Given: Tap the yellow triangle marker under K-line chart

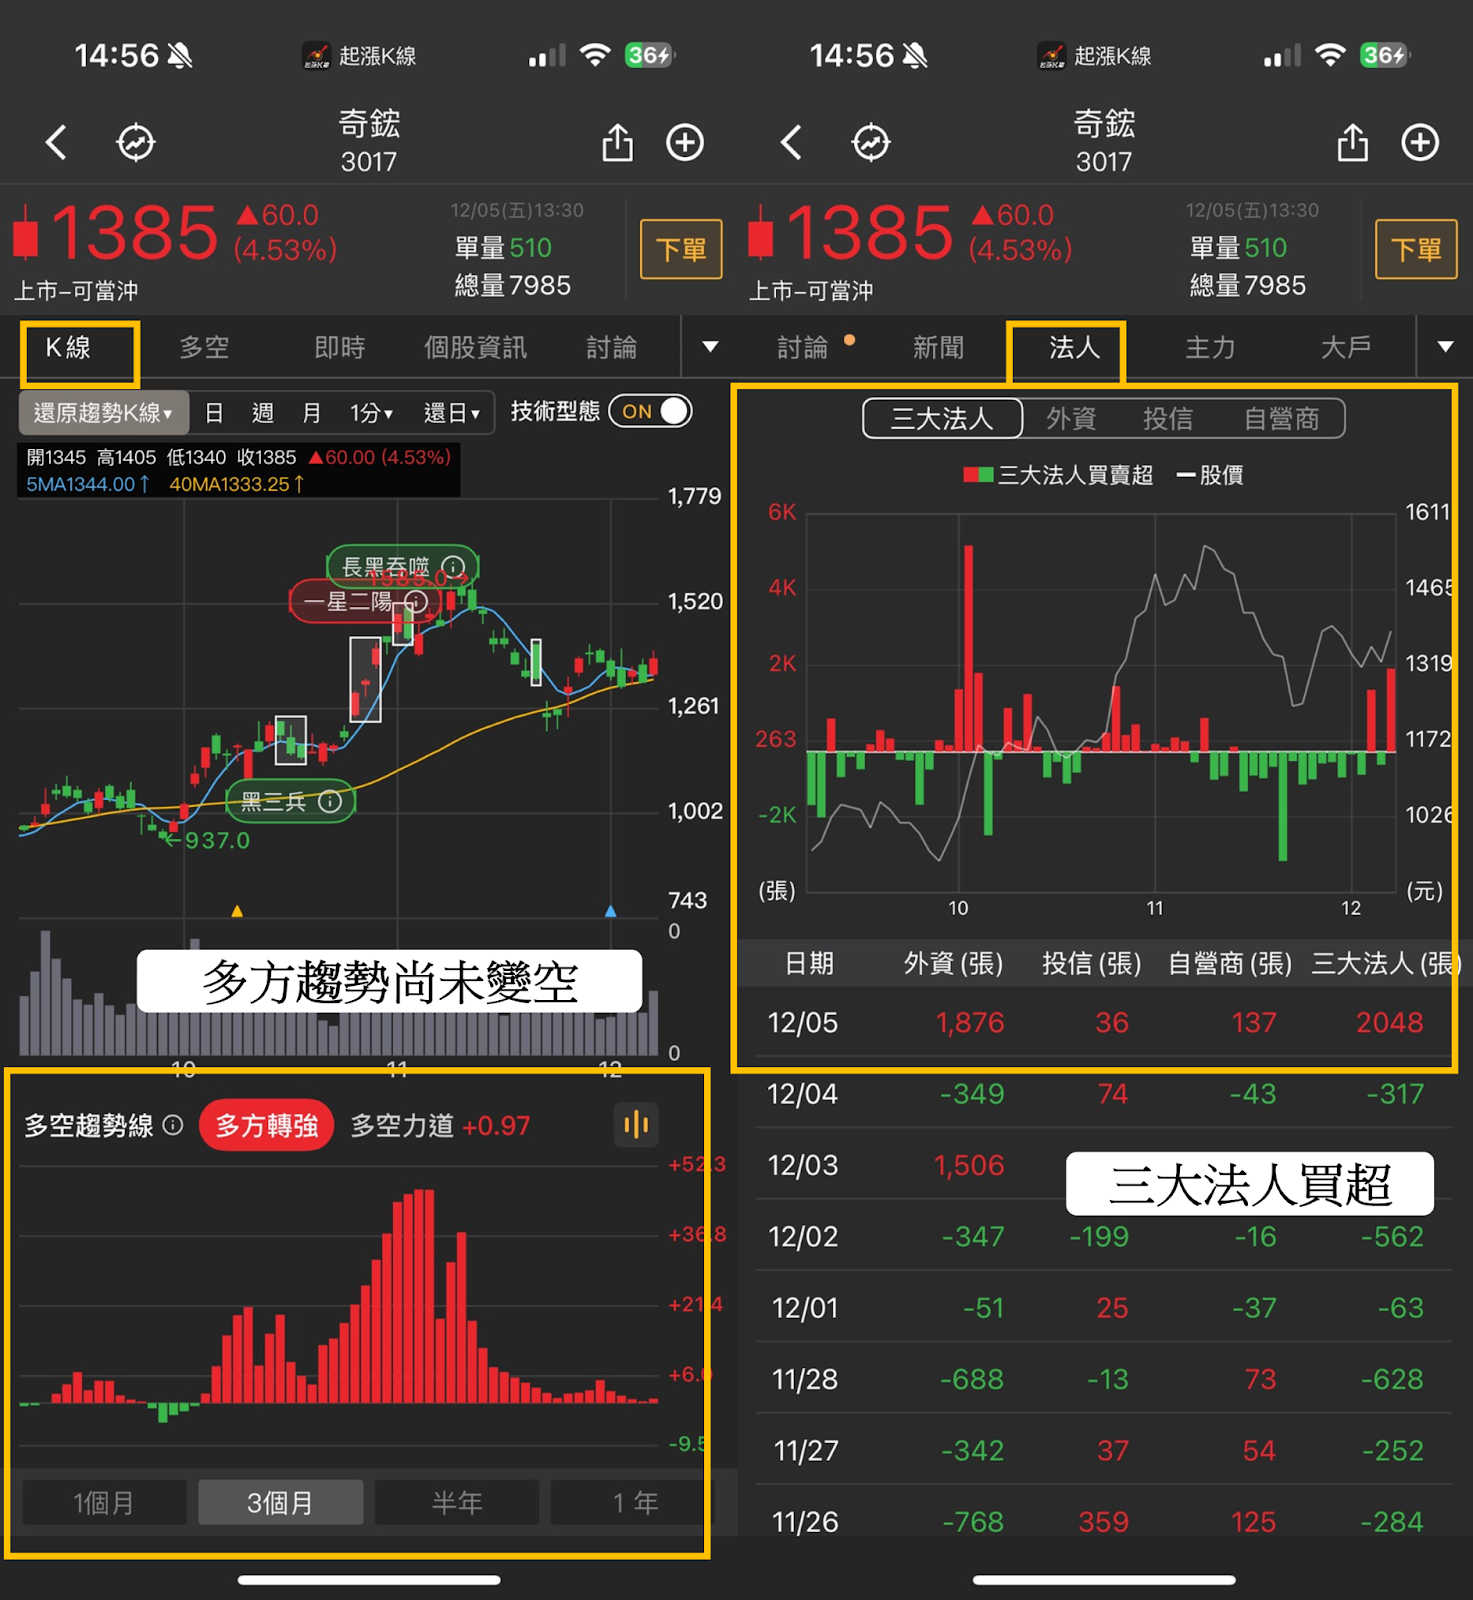Looking at the screenshot, I should pos(237,911).
